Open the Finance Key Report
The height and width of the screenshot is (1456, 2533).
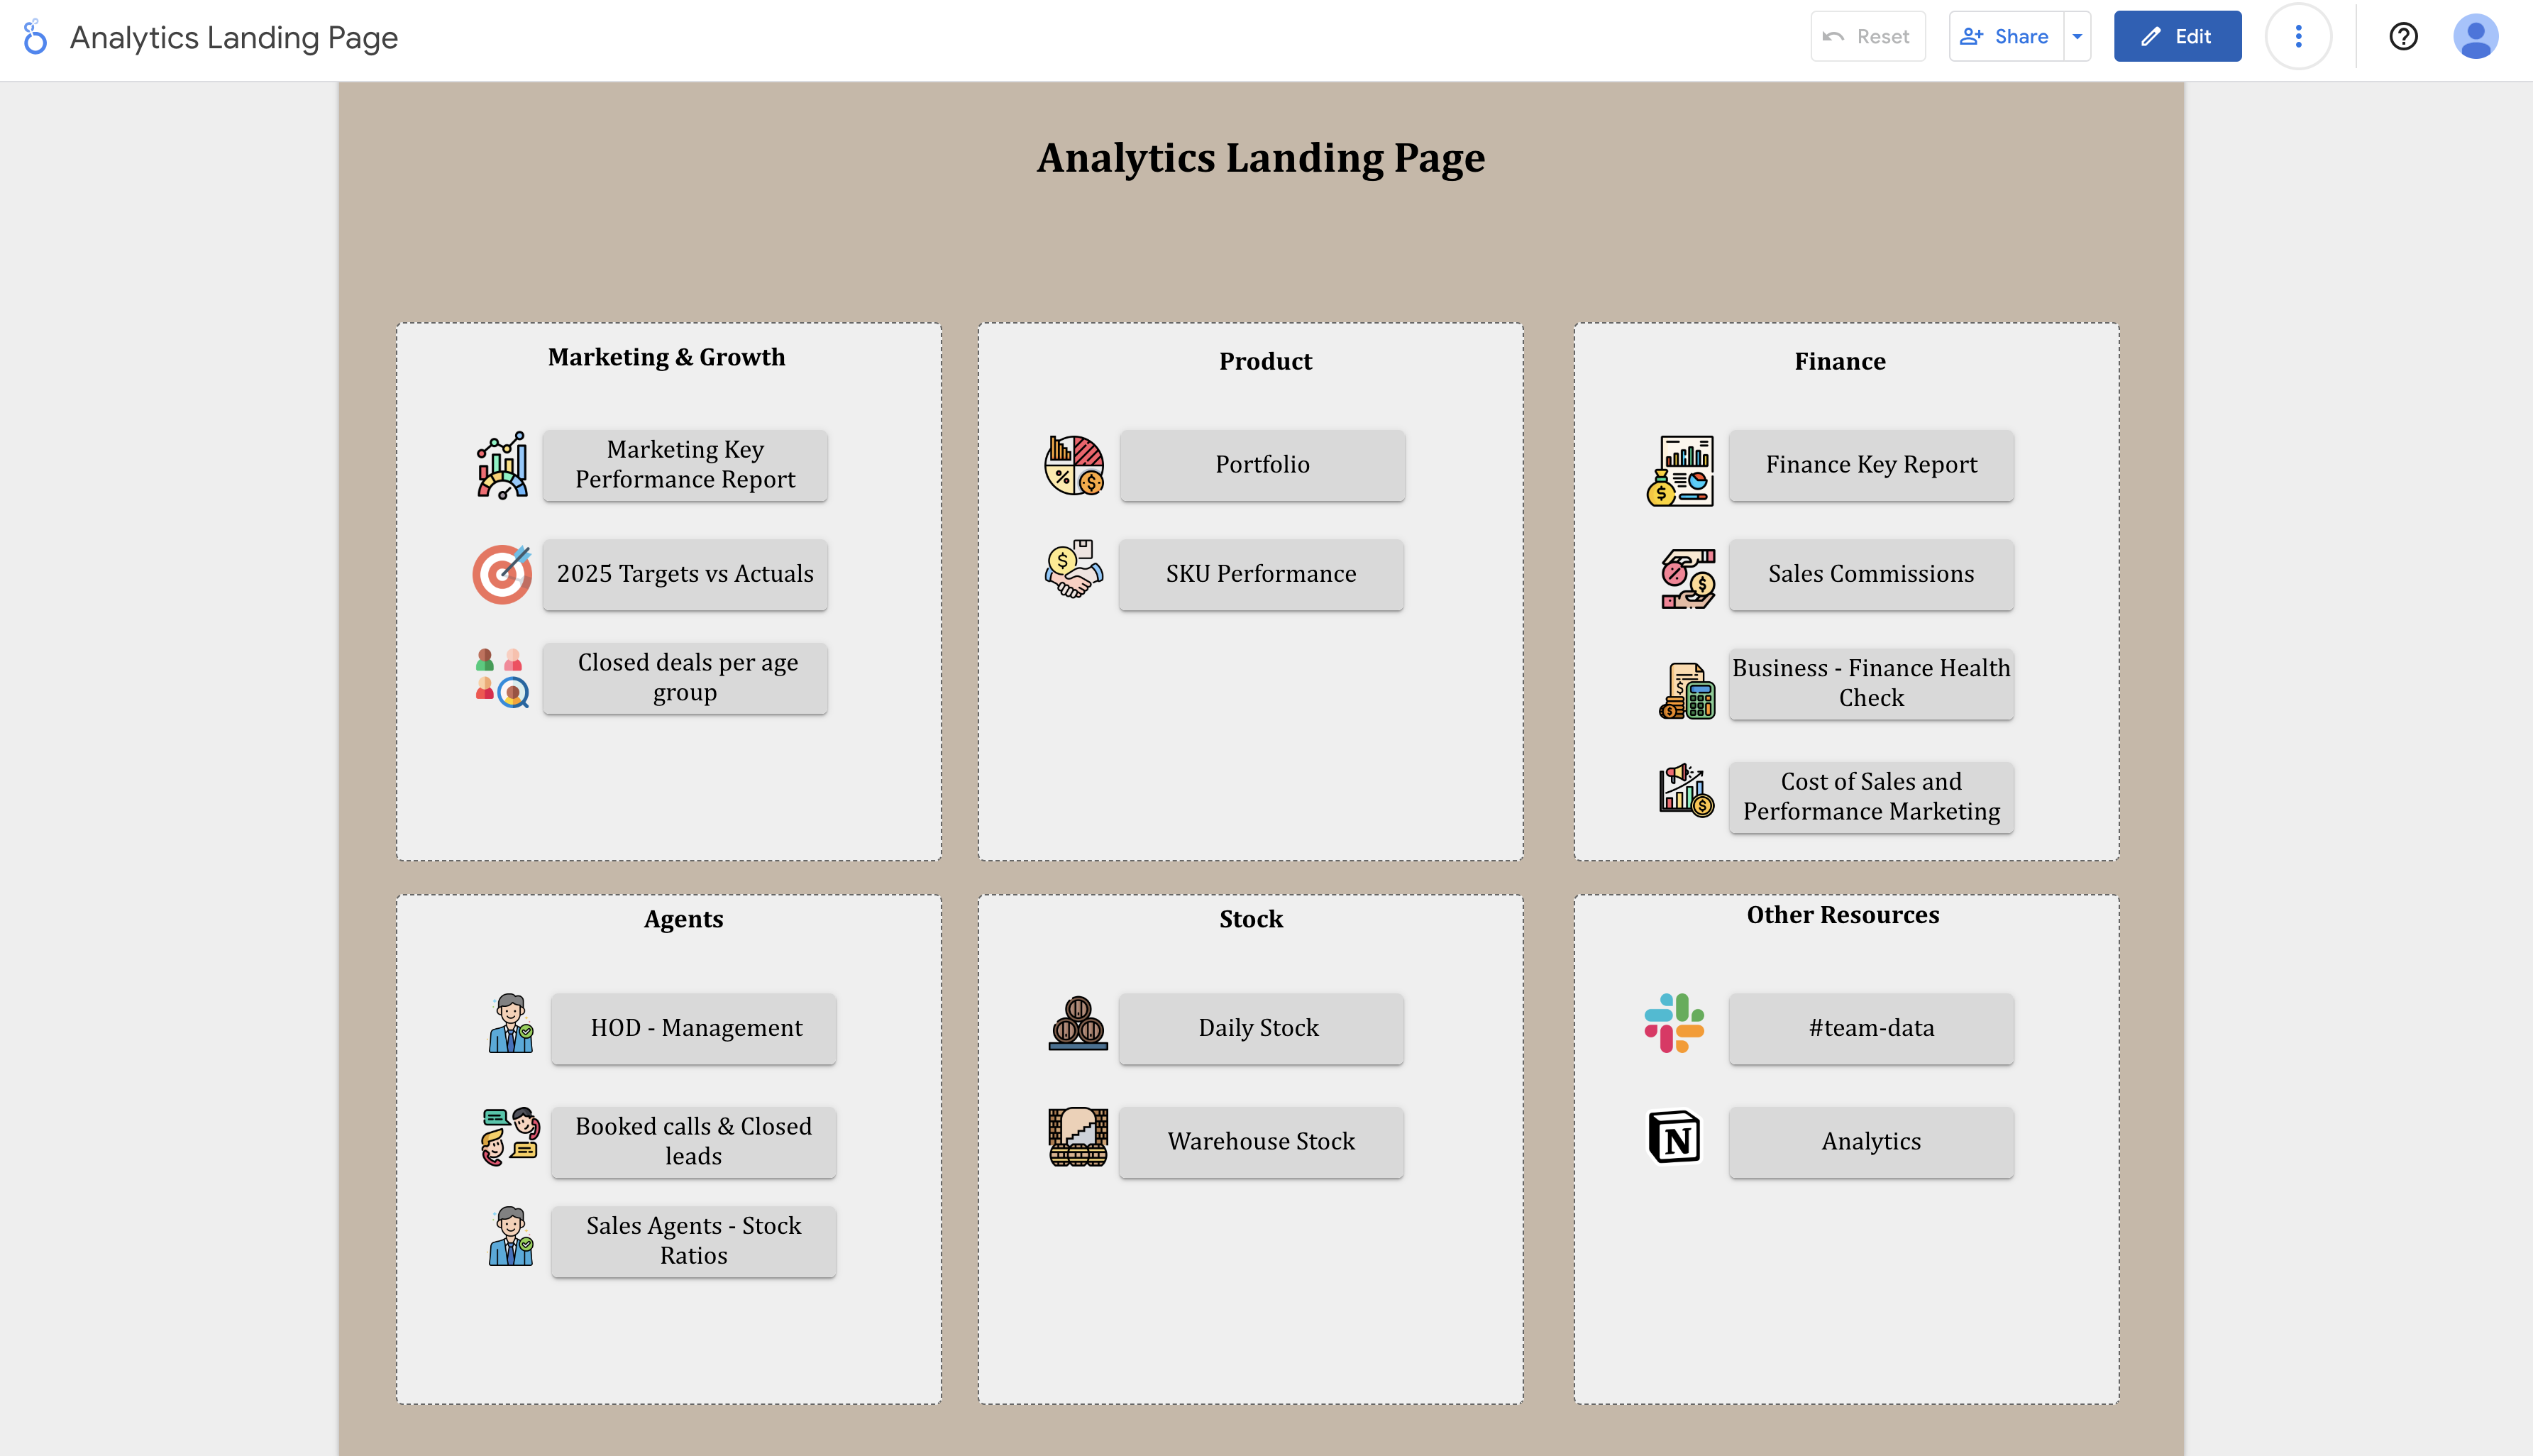[x=1871, y=465]
